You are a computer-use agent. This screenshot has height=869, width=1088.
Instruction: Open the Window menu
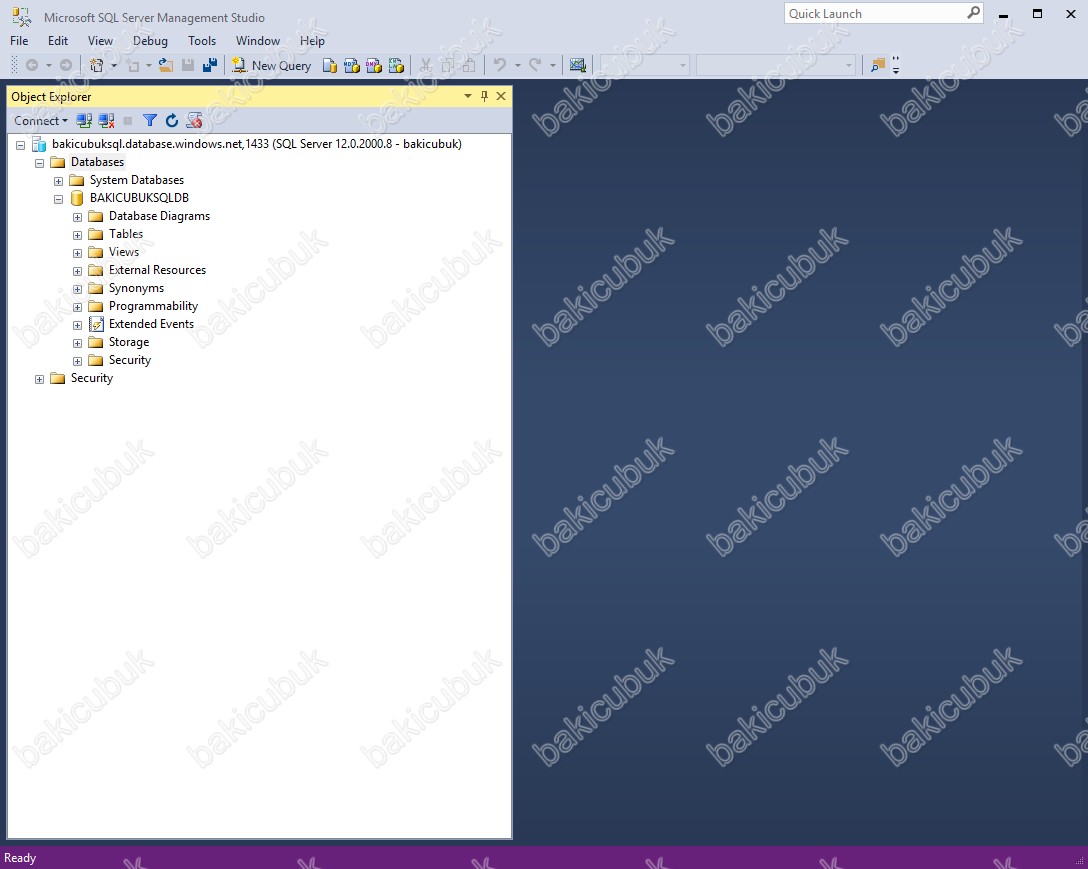coord(257,41)
